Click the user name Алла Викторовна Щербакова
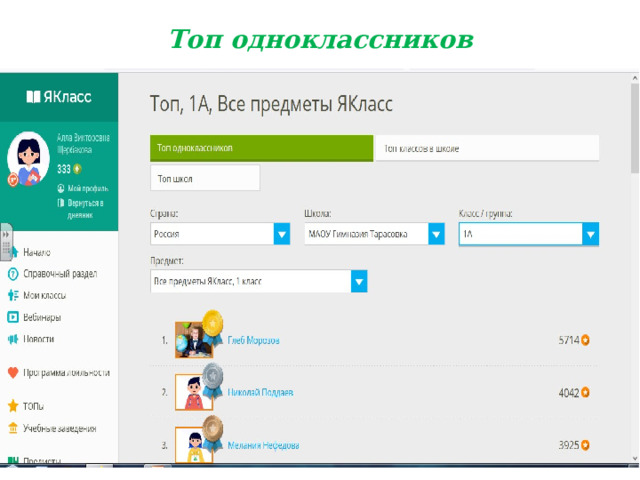This screenshot has width=640, height=480. tap(83, 143)
